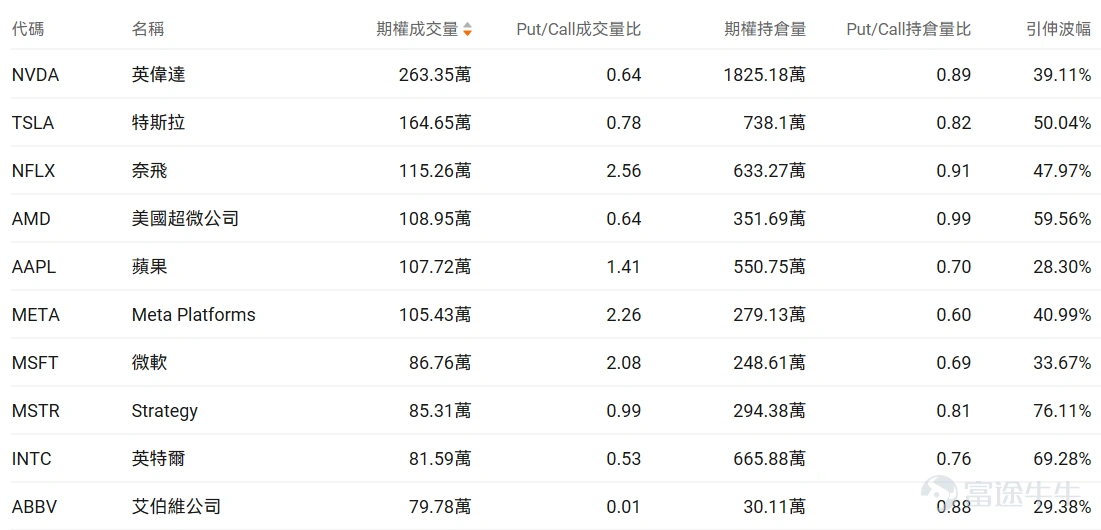Select INTC option volume 81.59萬
Viewport: 1101px width, 530px height.
tap(440, 459)
